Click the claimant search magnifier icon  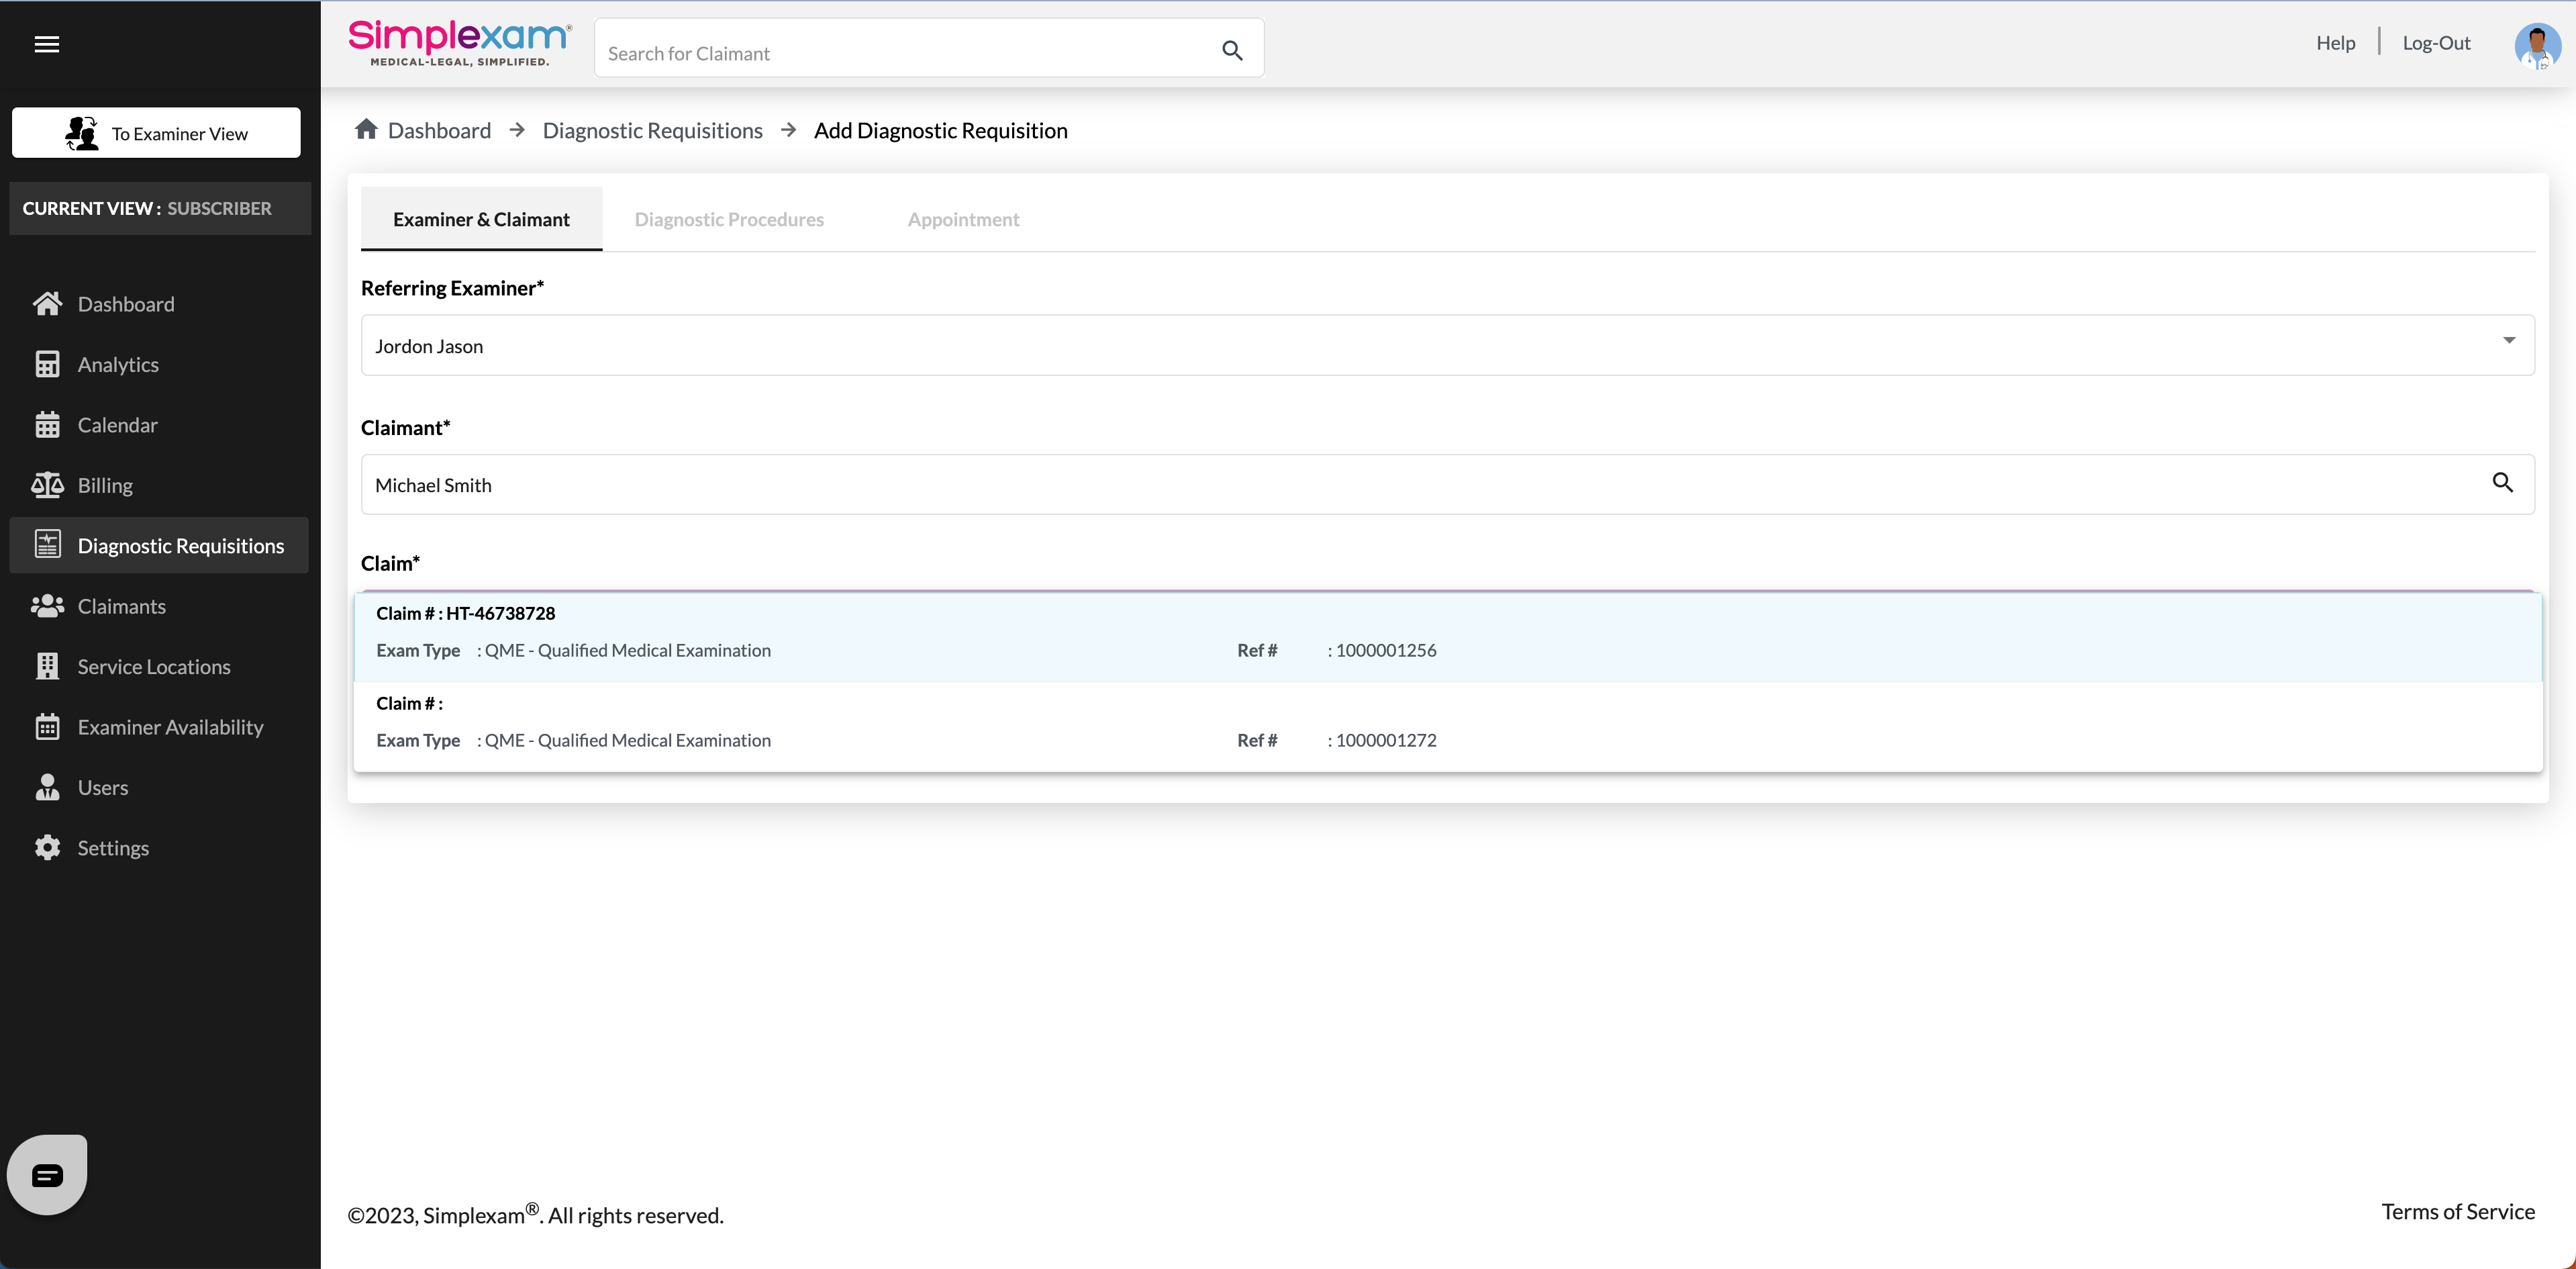click(1232, 51)
